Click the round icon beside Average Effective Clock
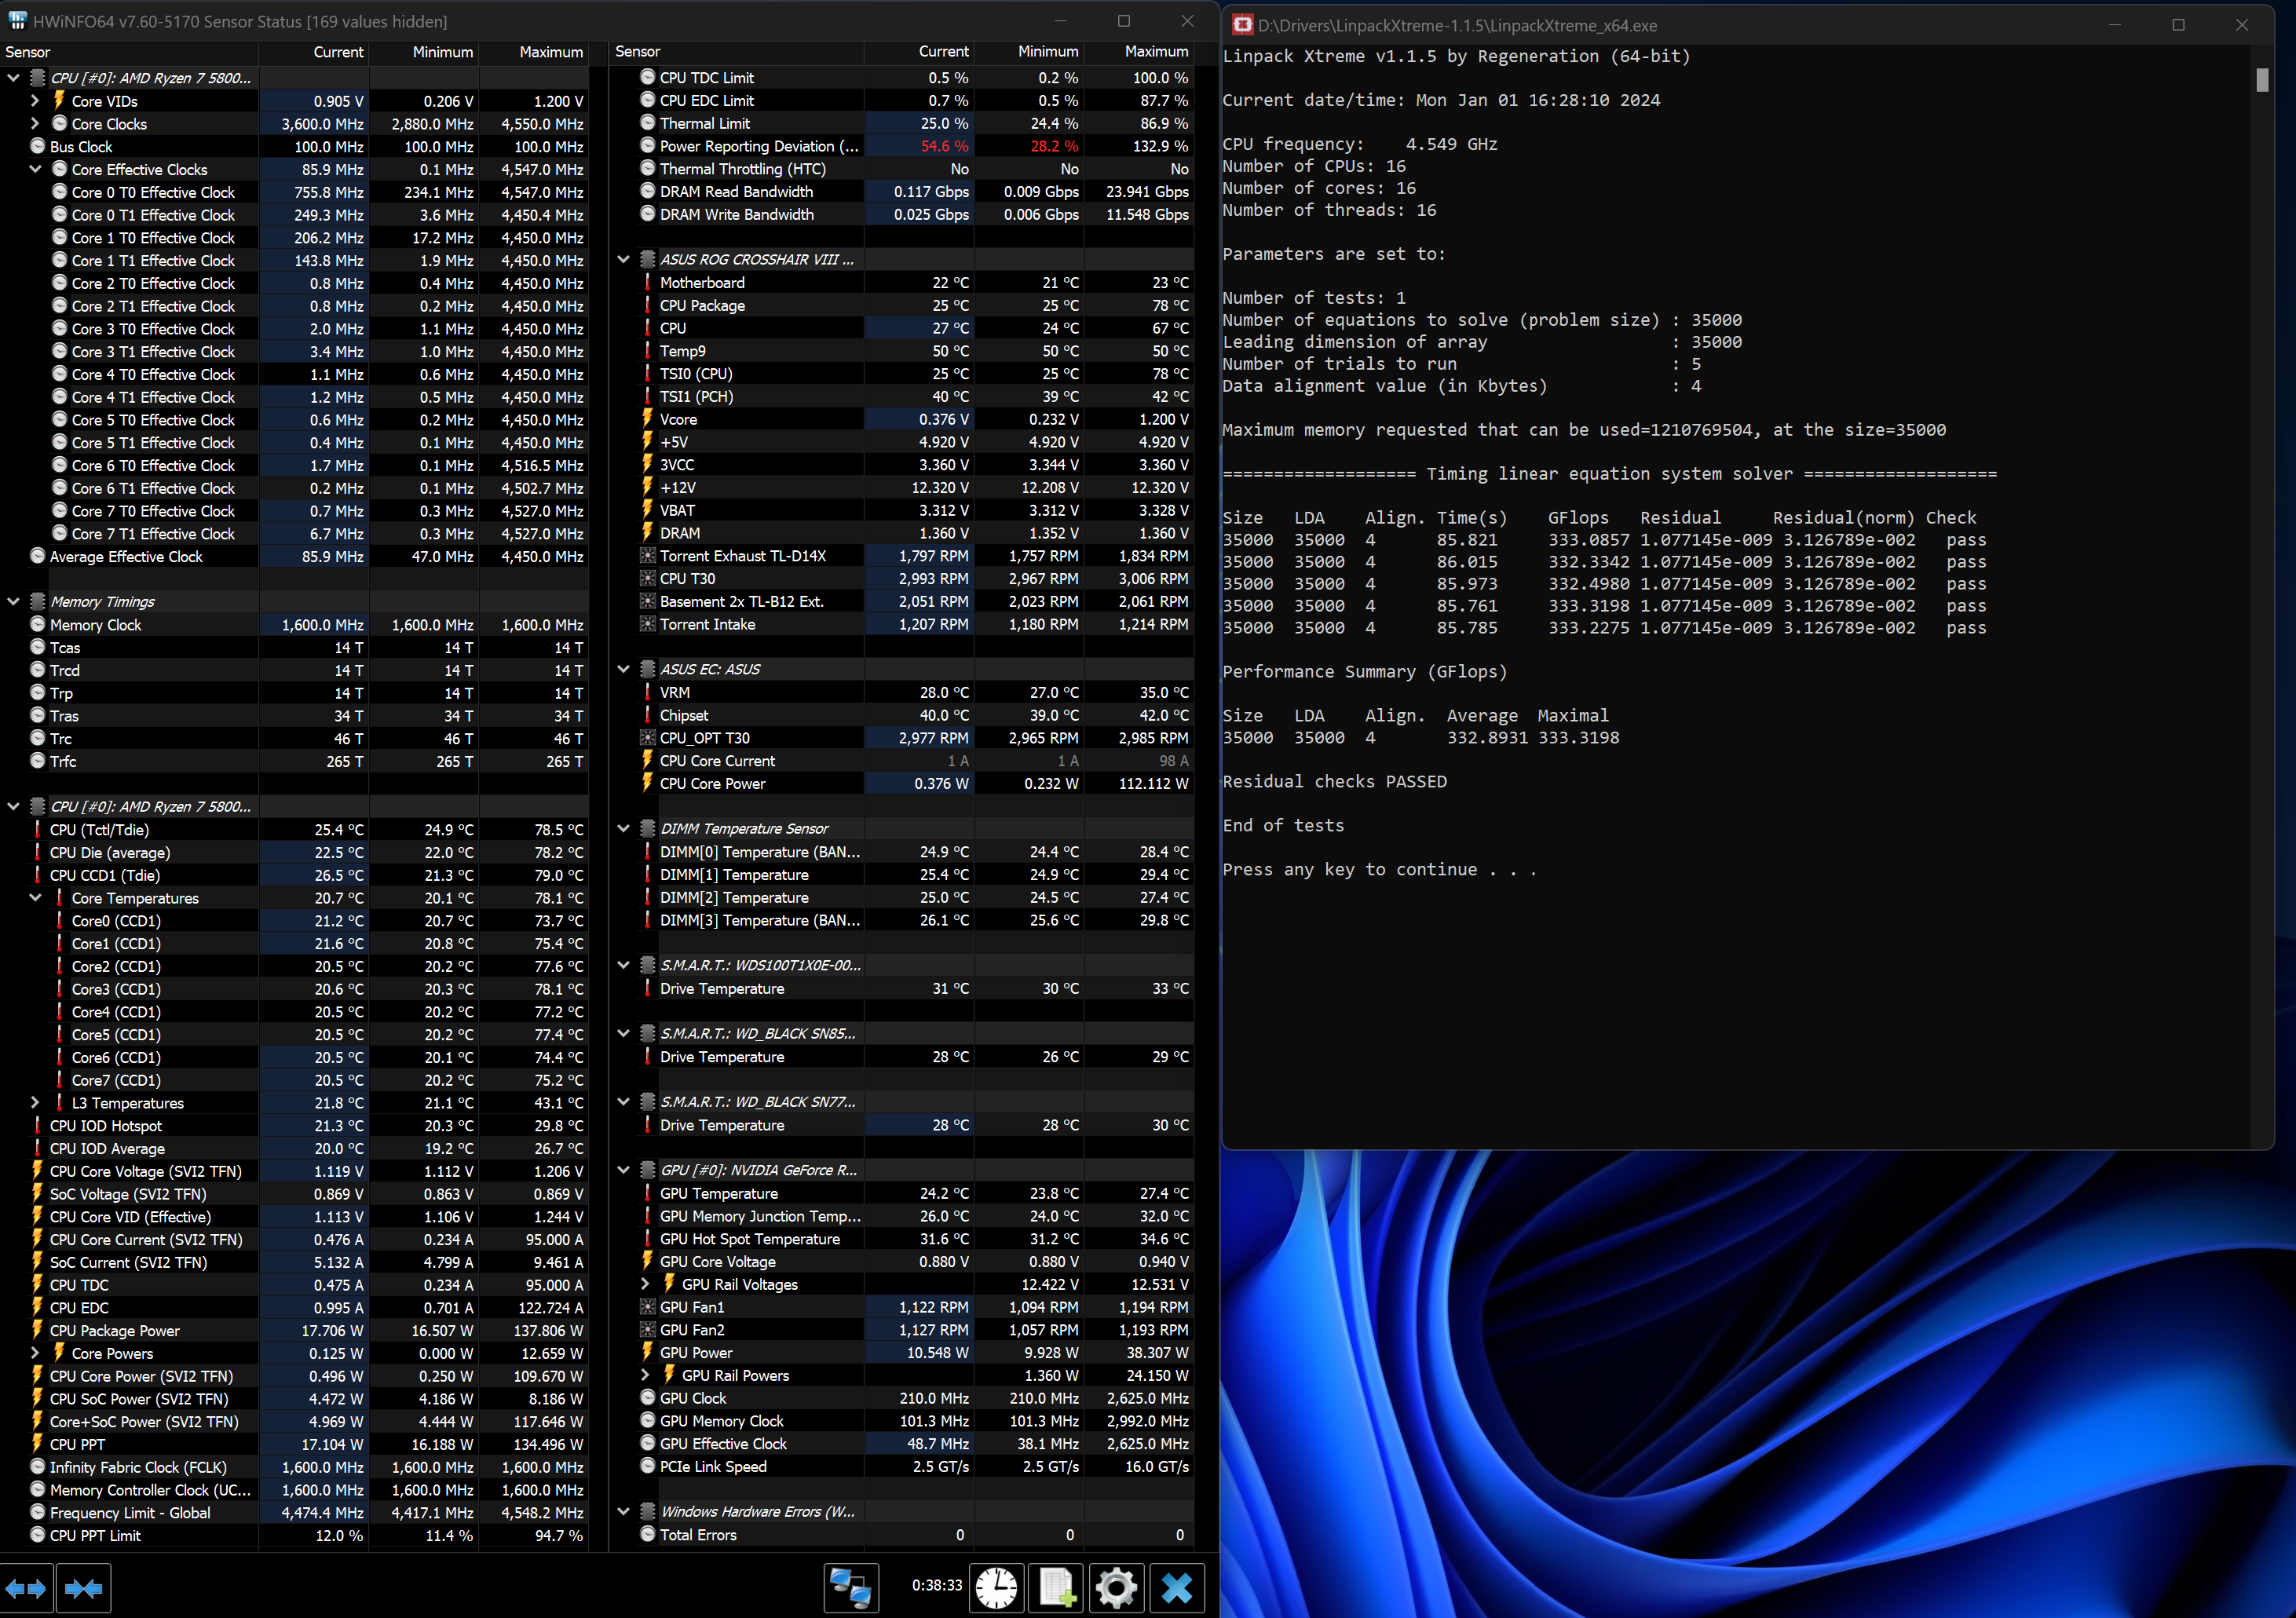The height and width of the screenshot is (1618, 2296). click(x=38, y=556)
